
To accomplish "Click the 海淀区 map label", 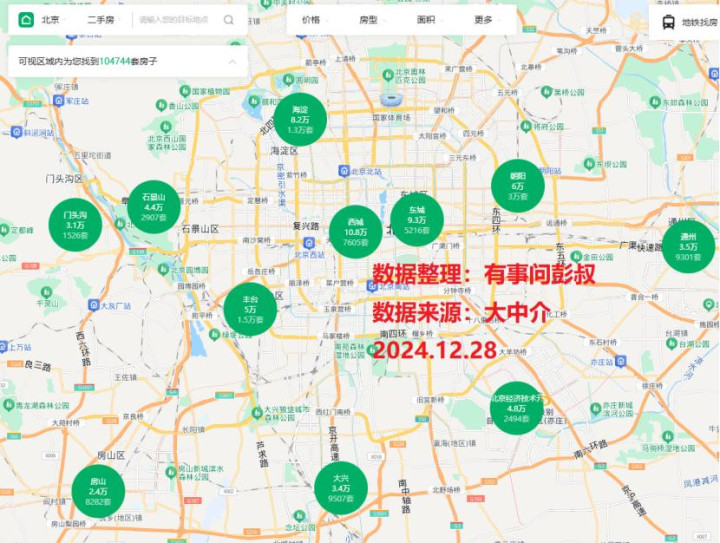I will point(285,151).
